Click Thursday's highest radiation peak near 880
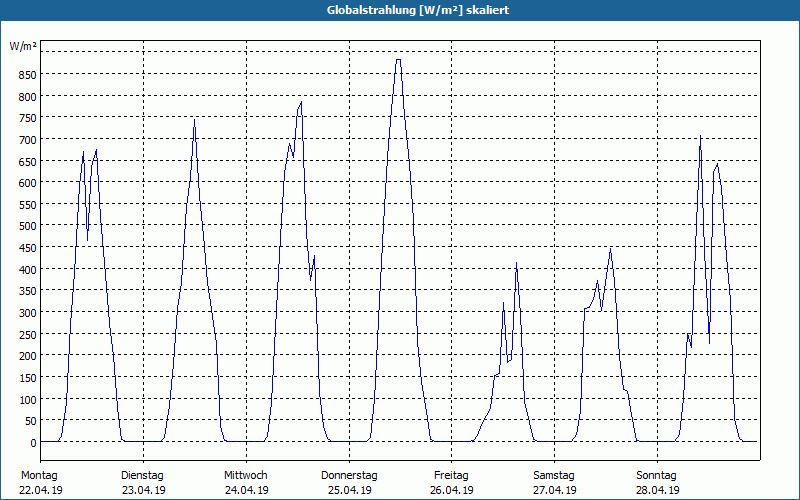This screenshot has width=800, height=500. tap(398, 60)
